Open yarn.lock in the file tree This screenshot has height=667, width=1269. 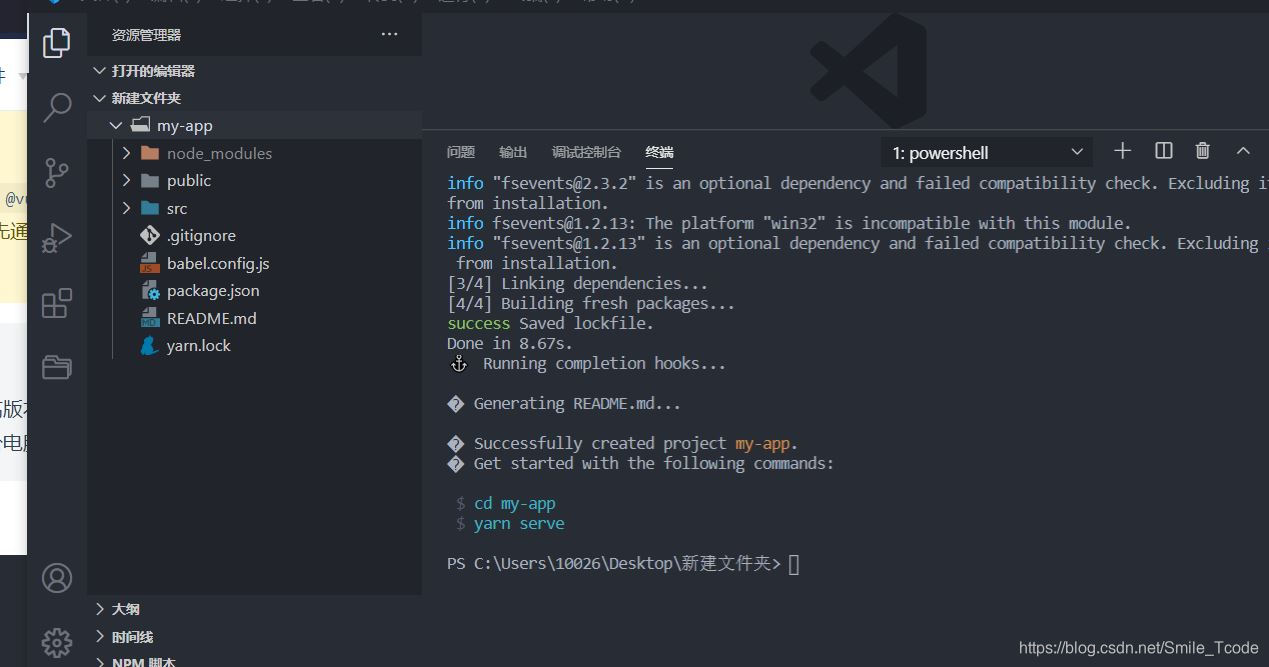[x=198, y=345]
